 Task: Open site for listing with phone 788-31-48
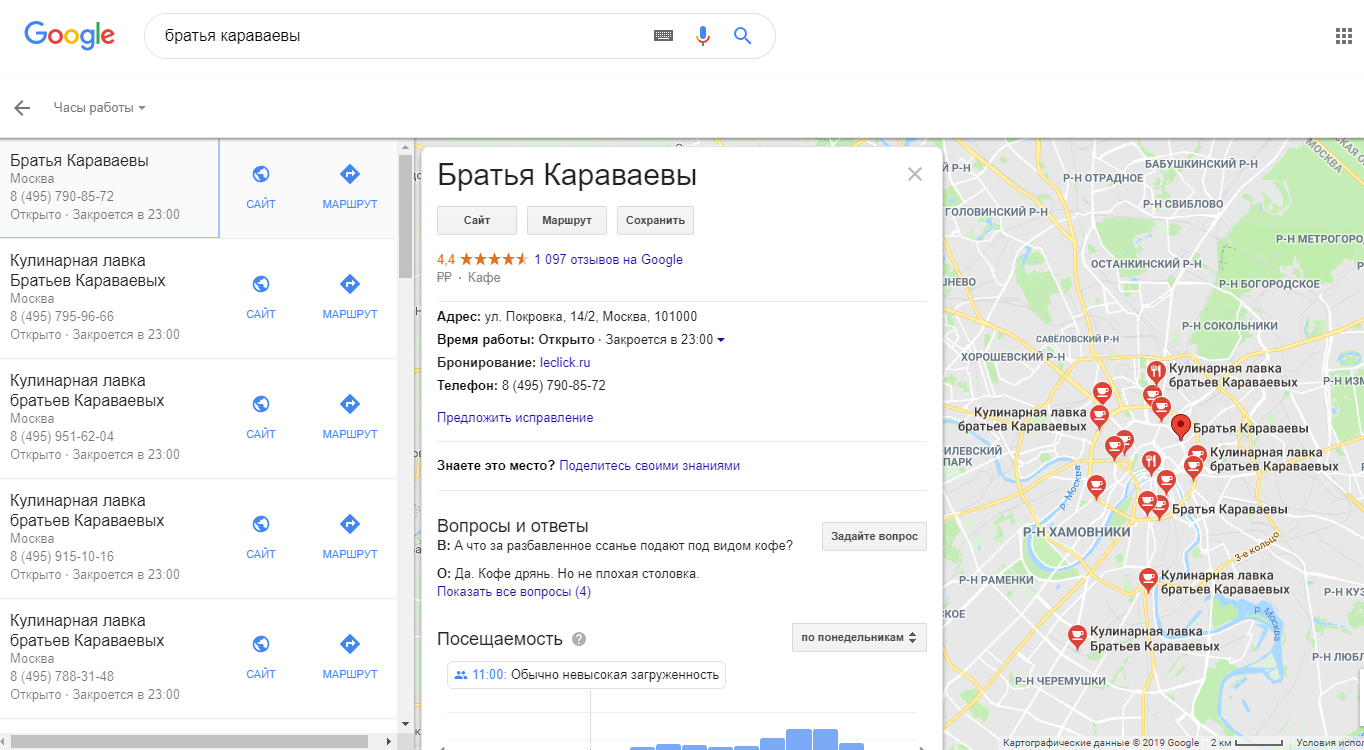(x=261, y=657)
